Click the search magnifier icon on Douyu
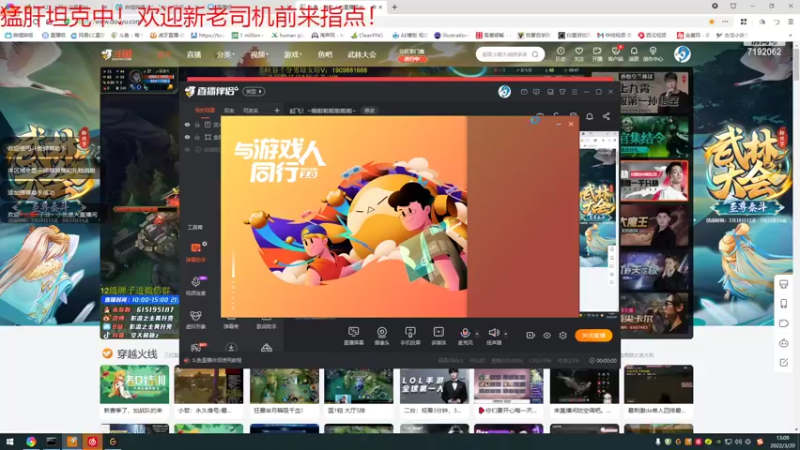Image resolution: width=800 pixels, height=450 pixels. coord(535,54)
